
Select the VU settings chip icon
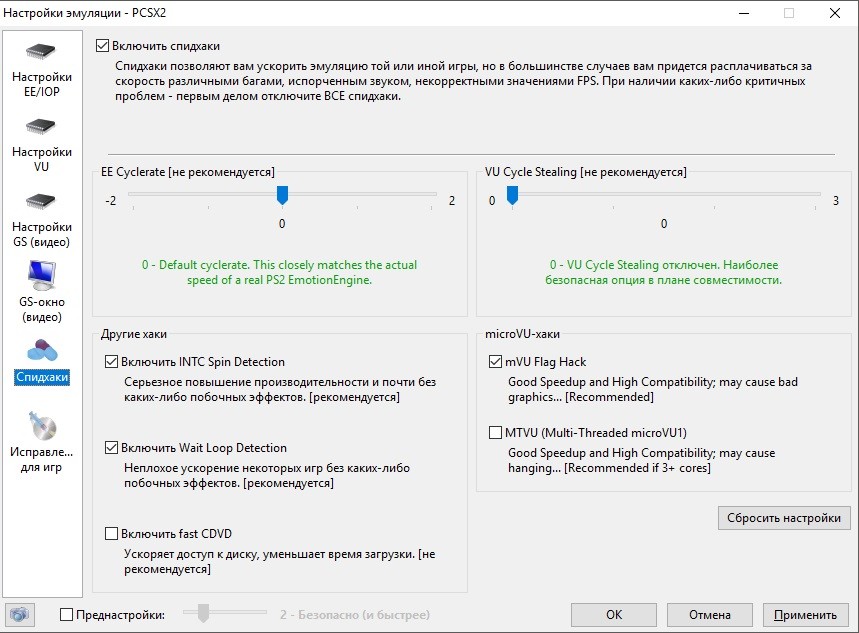(x=42, y=128)
